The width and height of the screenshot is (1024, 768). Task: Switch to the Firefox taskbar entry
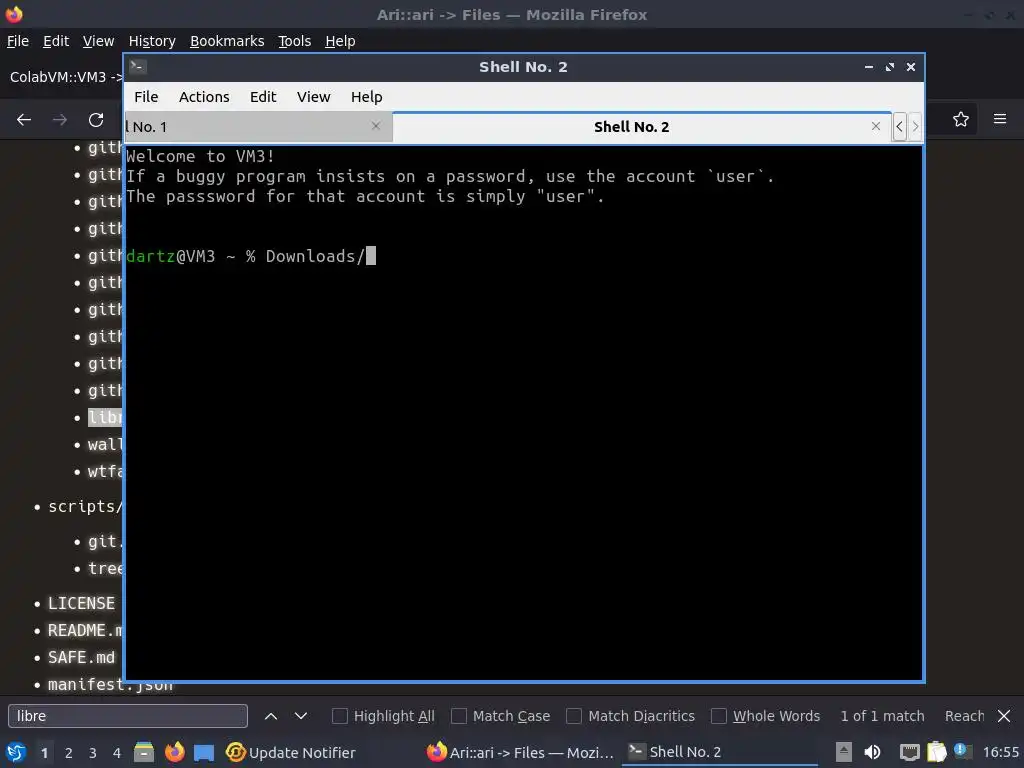click(x=520, y=752)
